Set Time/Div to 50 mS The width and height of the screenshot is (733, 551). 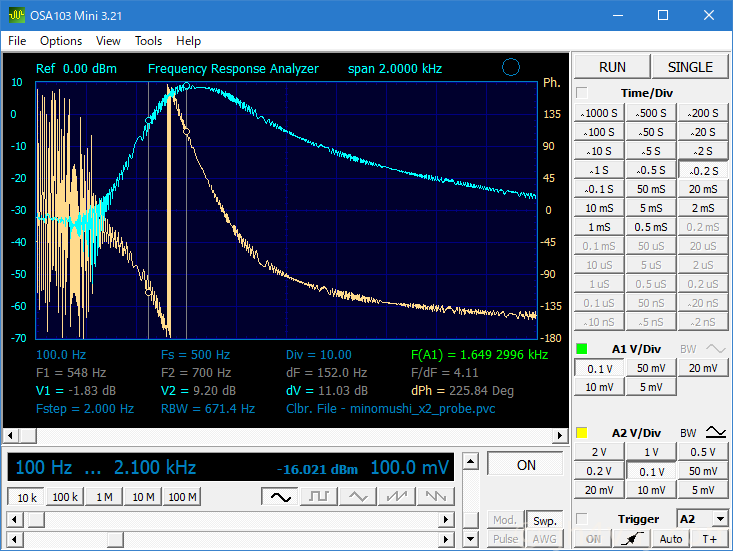pyautogui.click(x=651, y=189)
